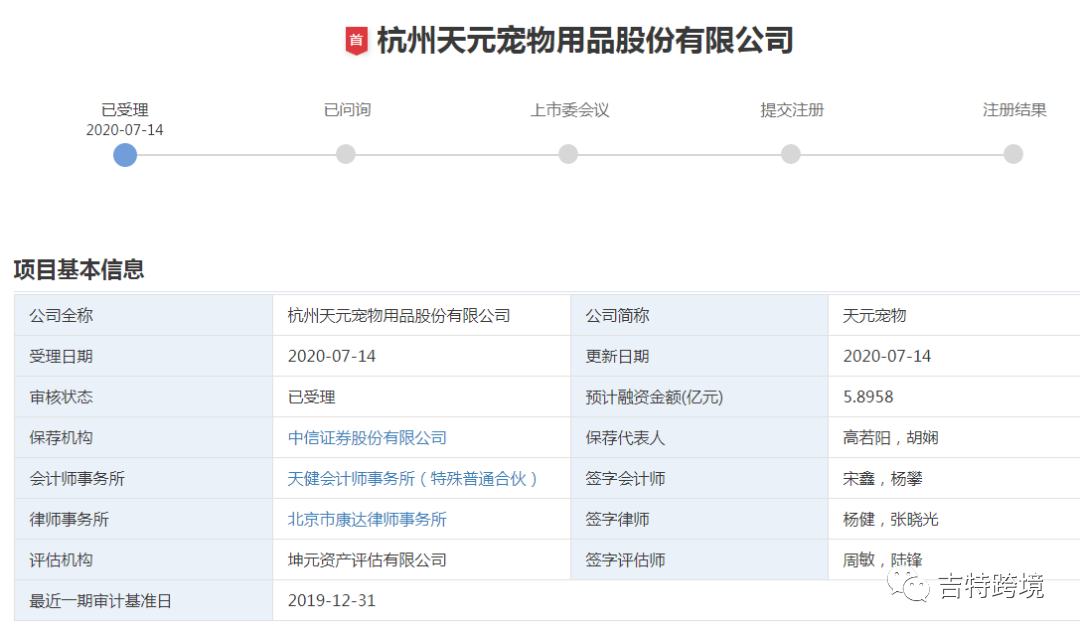Select the blue 已受理 timeline dot
This screenshot has width=1080, height=634.
(x=124, y=155)
